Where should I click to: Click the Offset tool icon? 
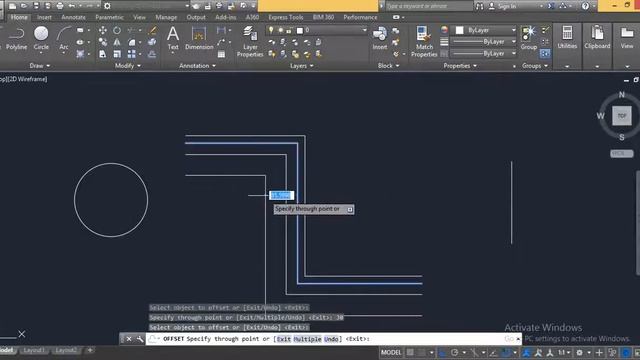[152, 54]
